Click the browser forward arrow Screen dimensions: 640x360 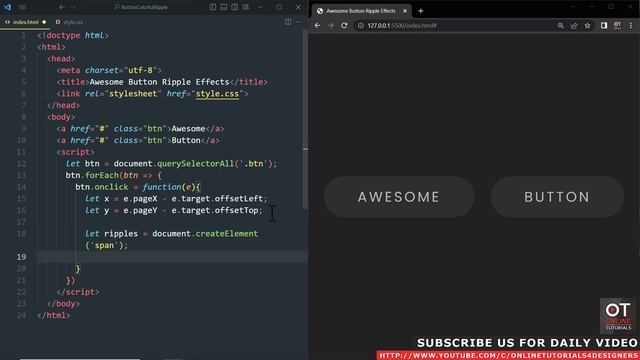click(331, 25)
